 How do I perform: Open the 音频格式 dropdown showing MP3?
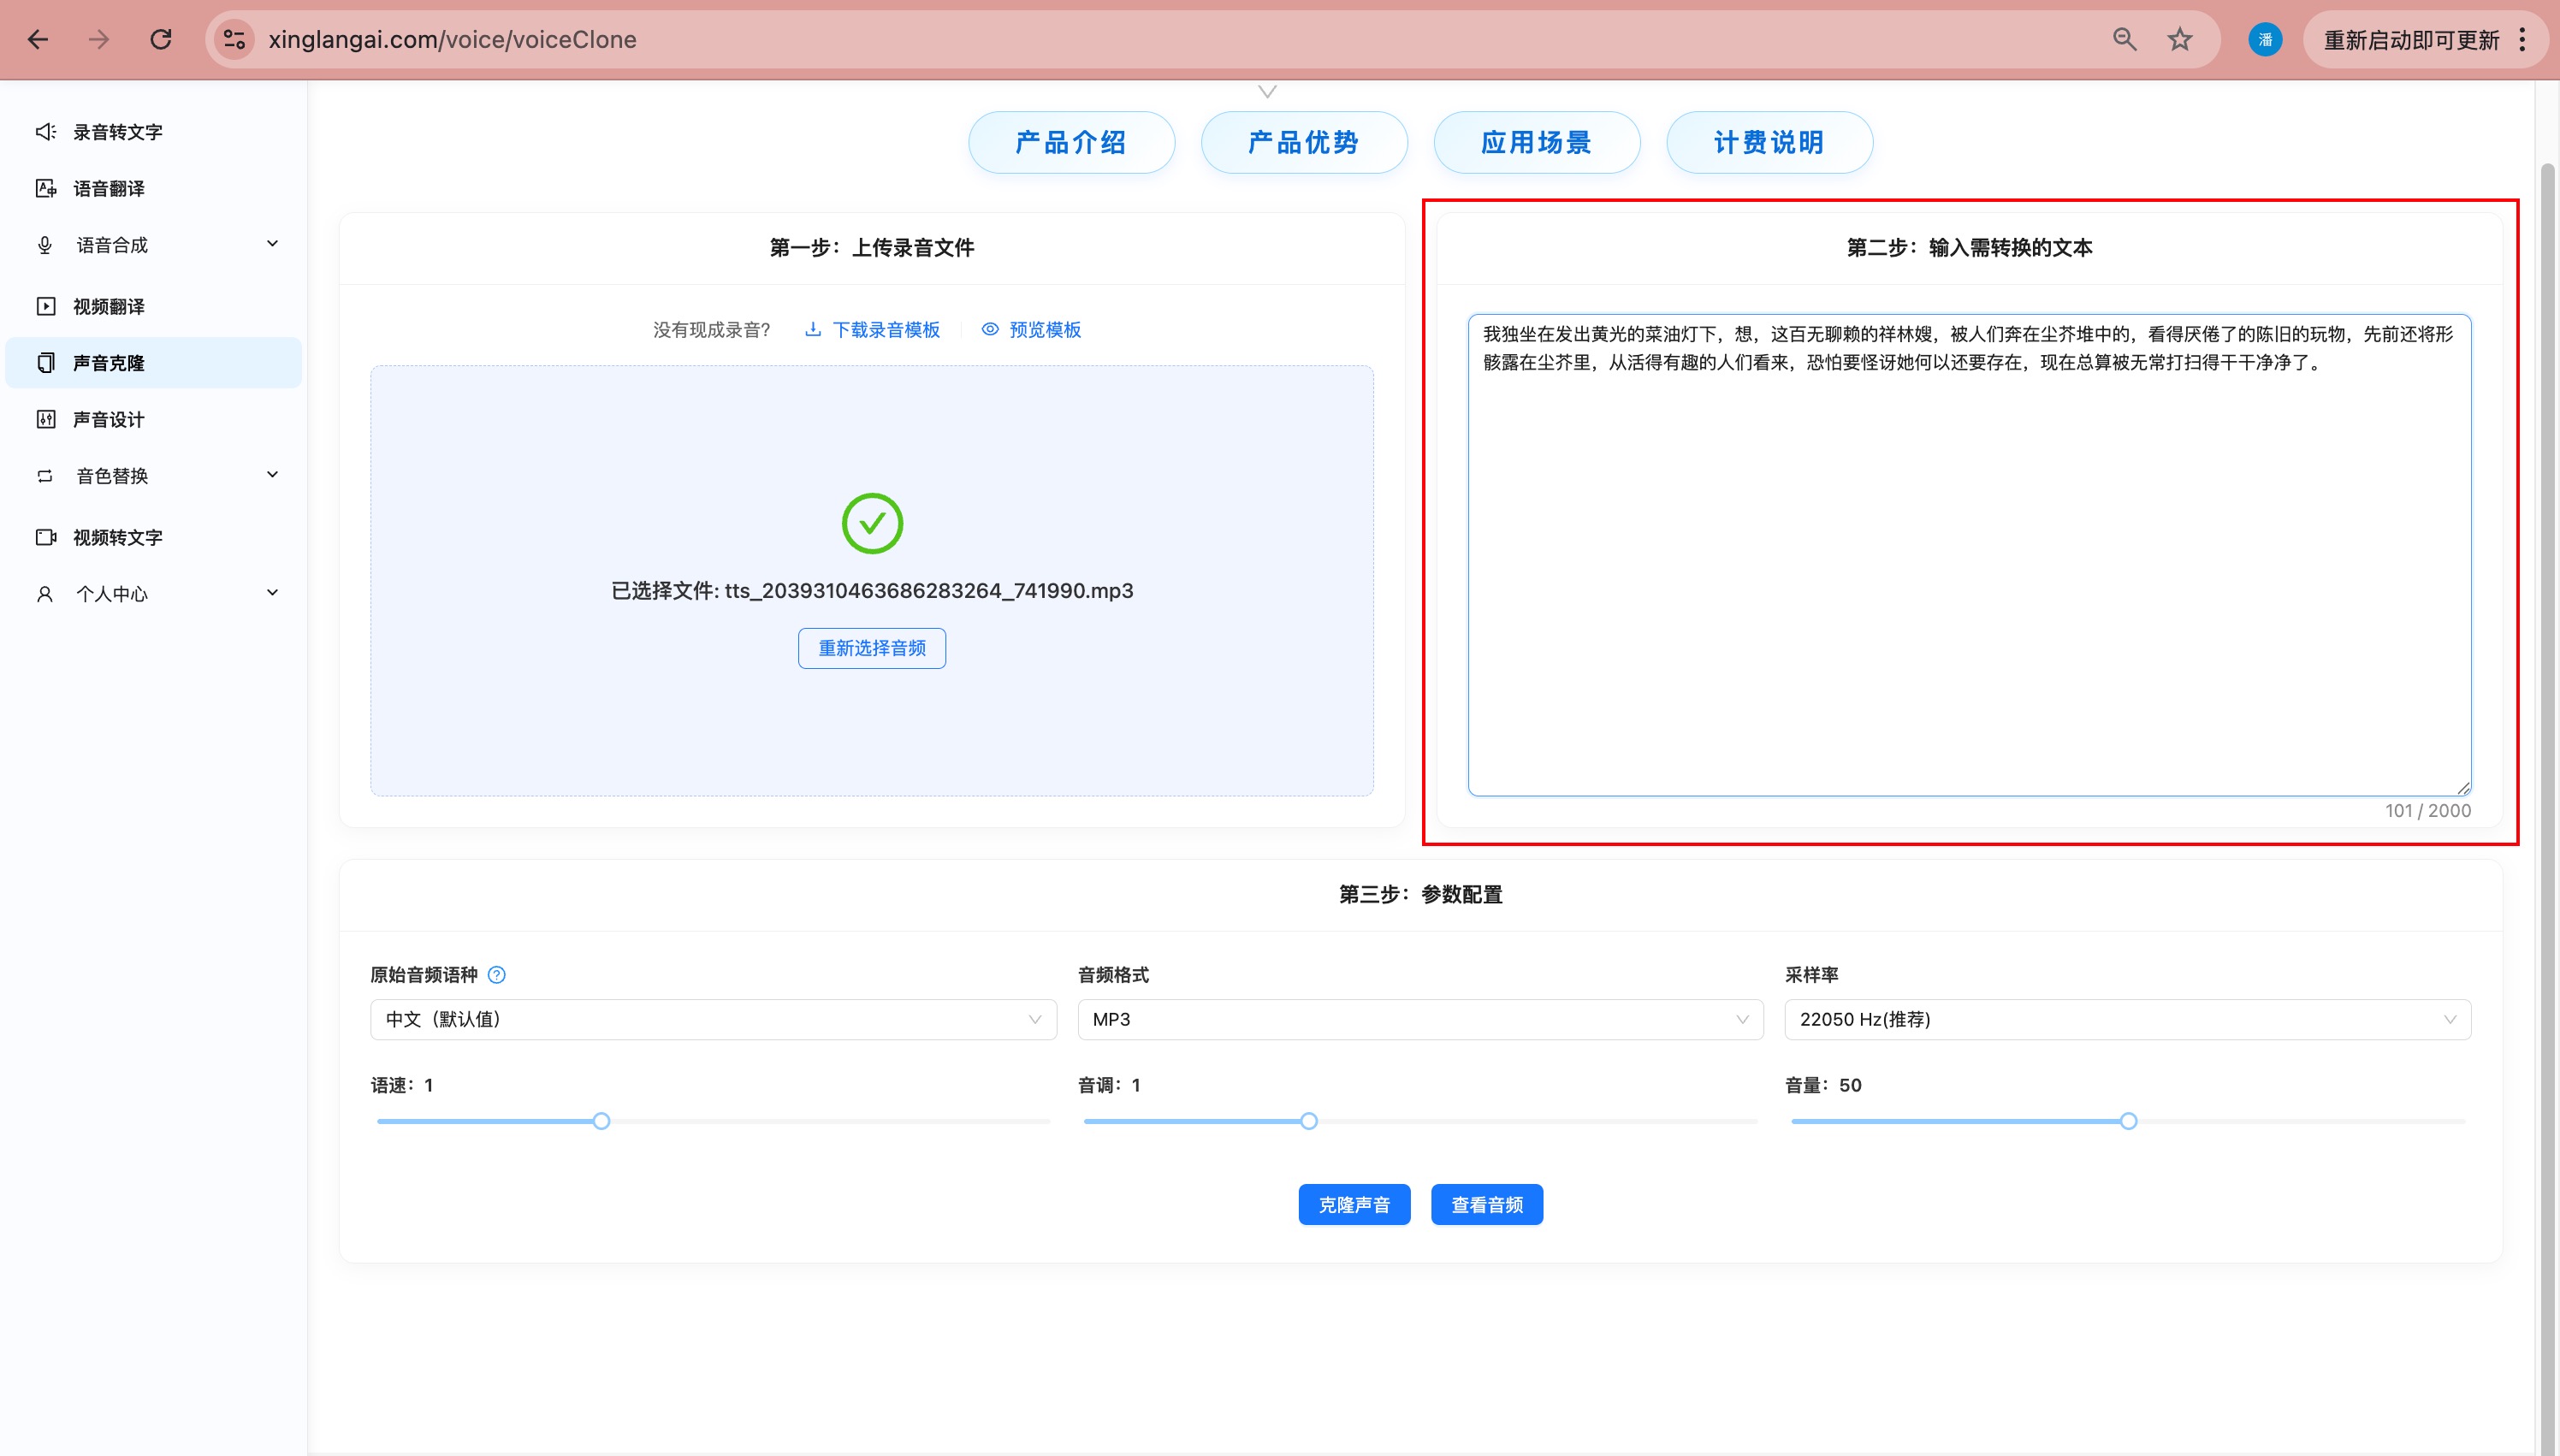(1420, 1019)
